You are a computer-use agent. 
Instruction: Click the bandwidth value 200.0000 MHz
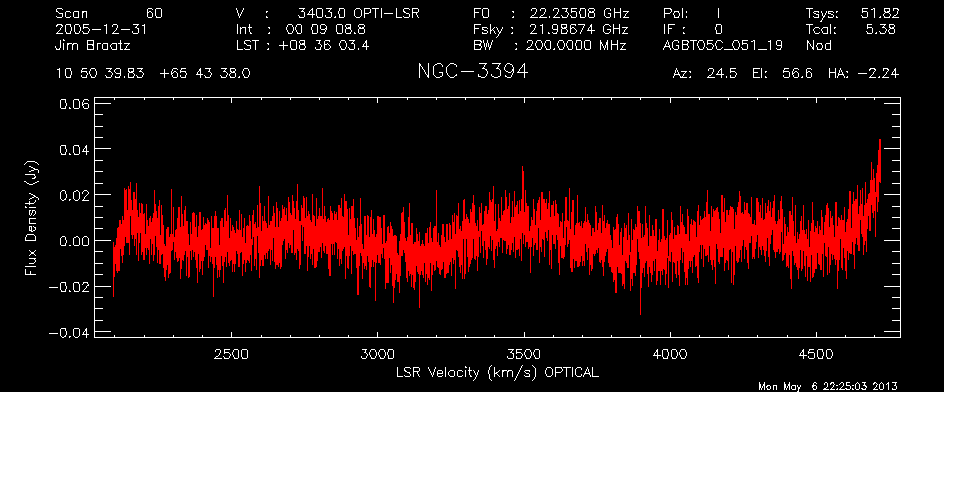coord(575,45)
